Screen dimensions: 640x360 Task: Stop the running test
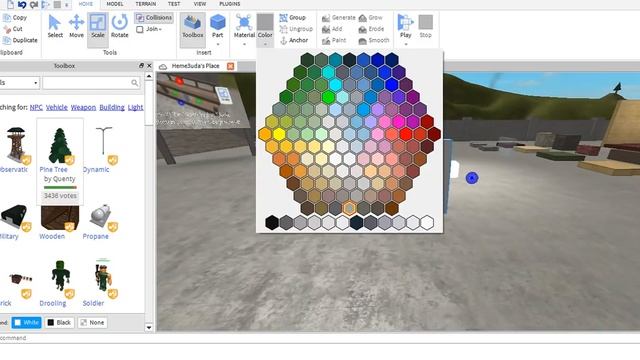425,27
